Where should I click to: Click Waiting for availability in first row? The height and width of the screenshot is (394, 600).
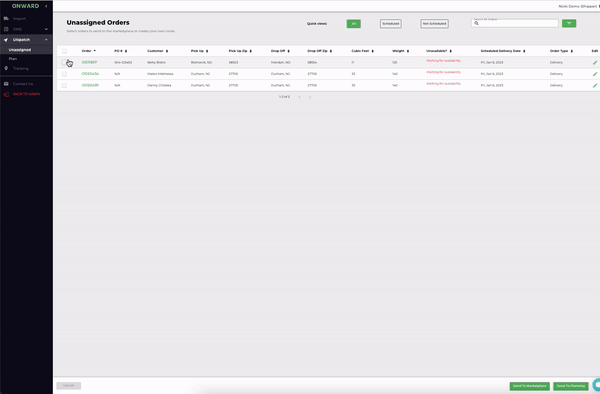pos(443,61)
